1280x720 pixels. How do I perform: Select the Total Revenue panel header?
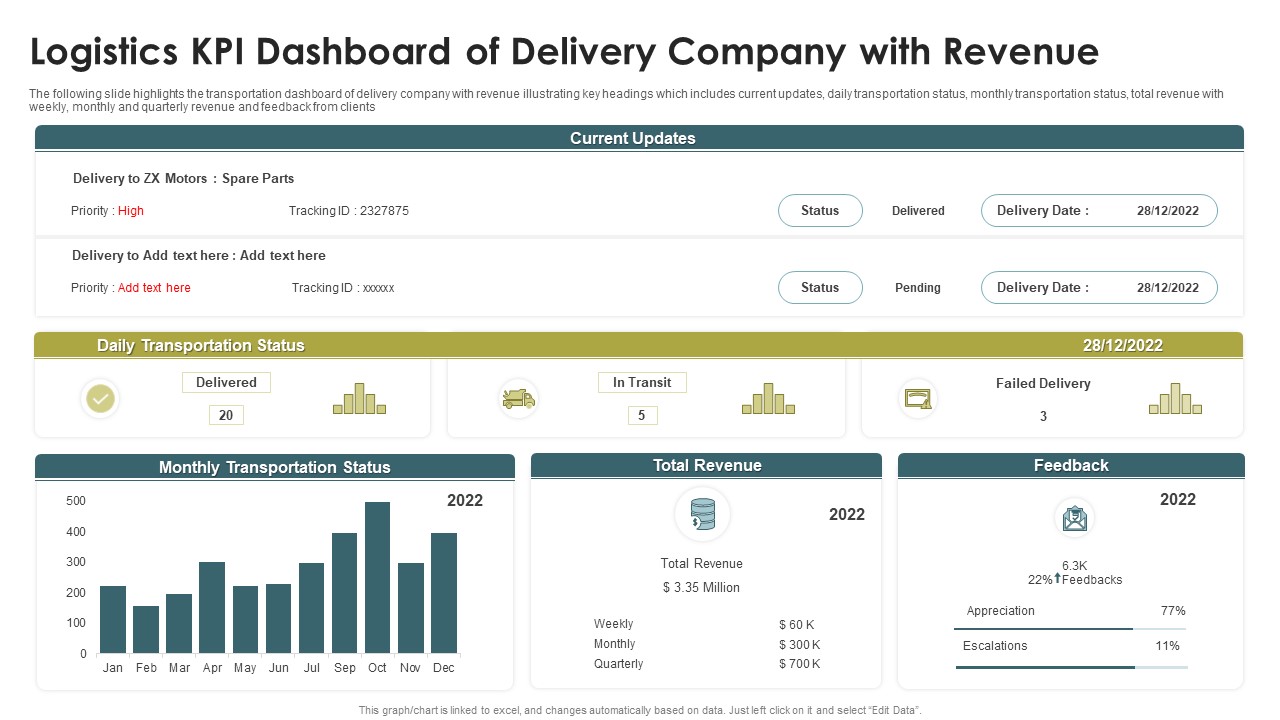coord(706,466)
